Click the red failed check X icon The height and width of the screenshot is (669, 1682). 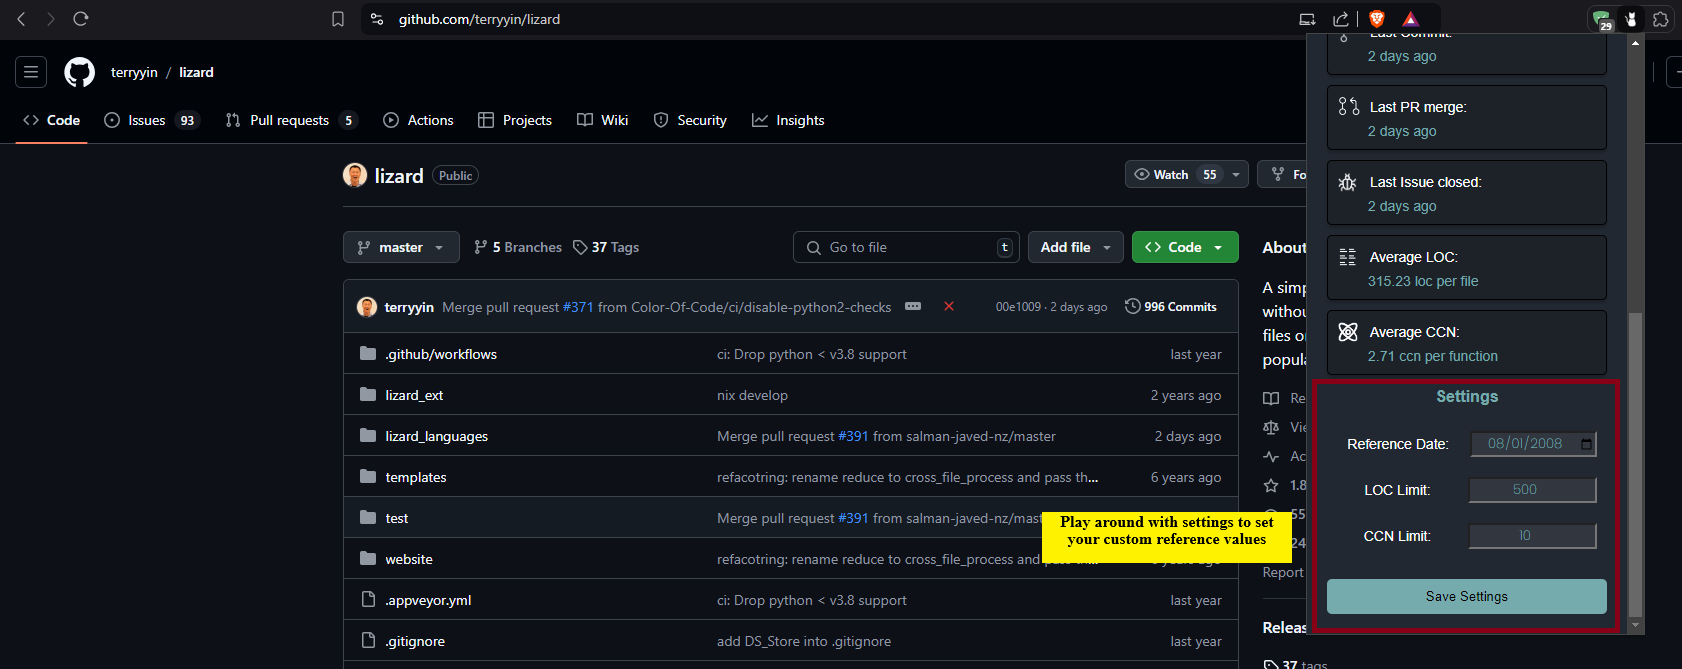point(949,306)
